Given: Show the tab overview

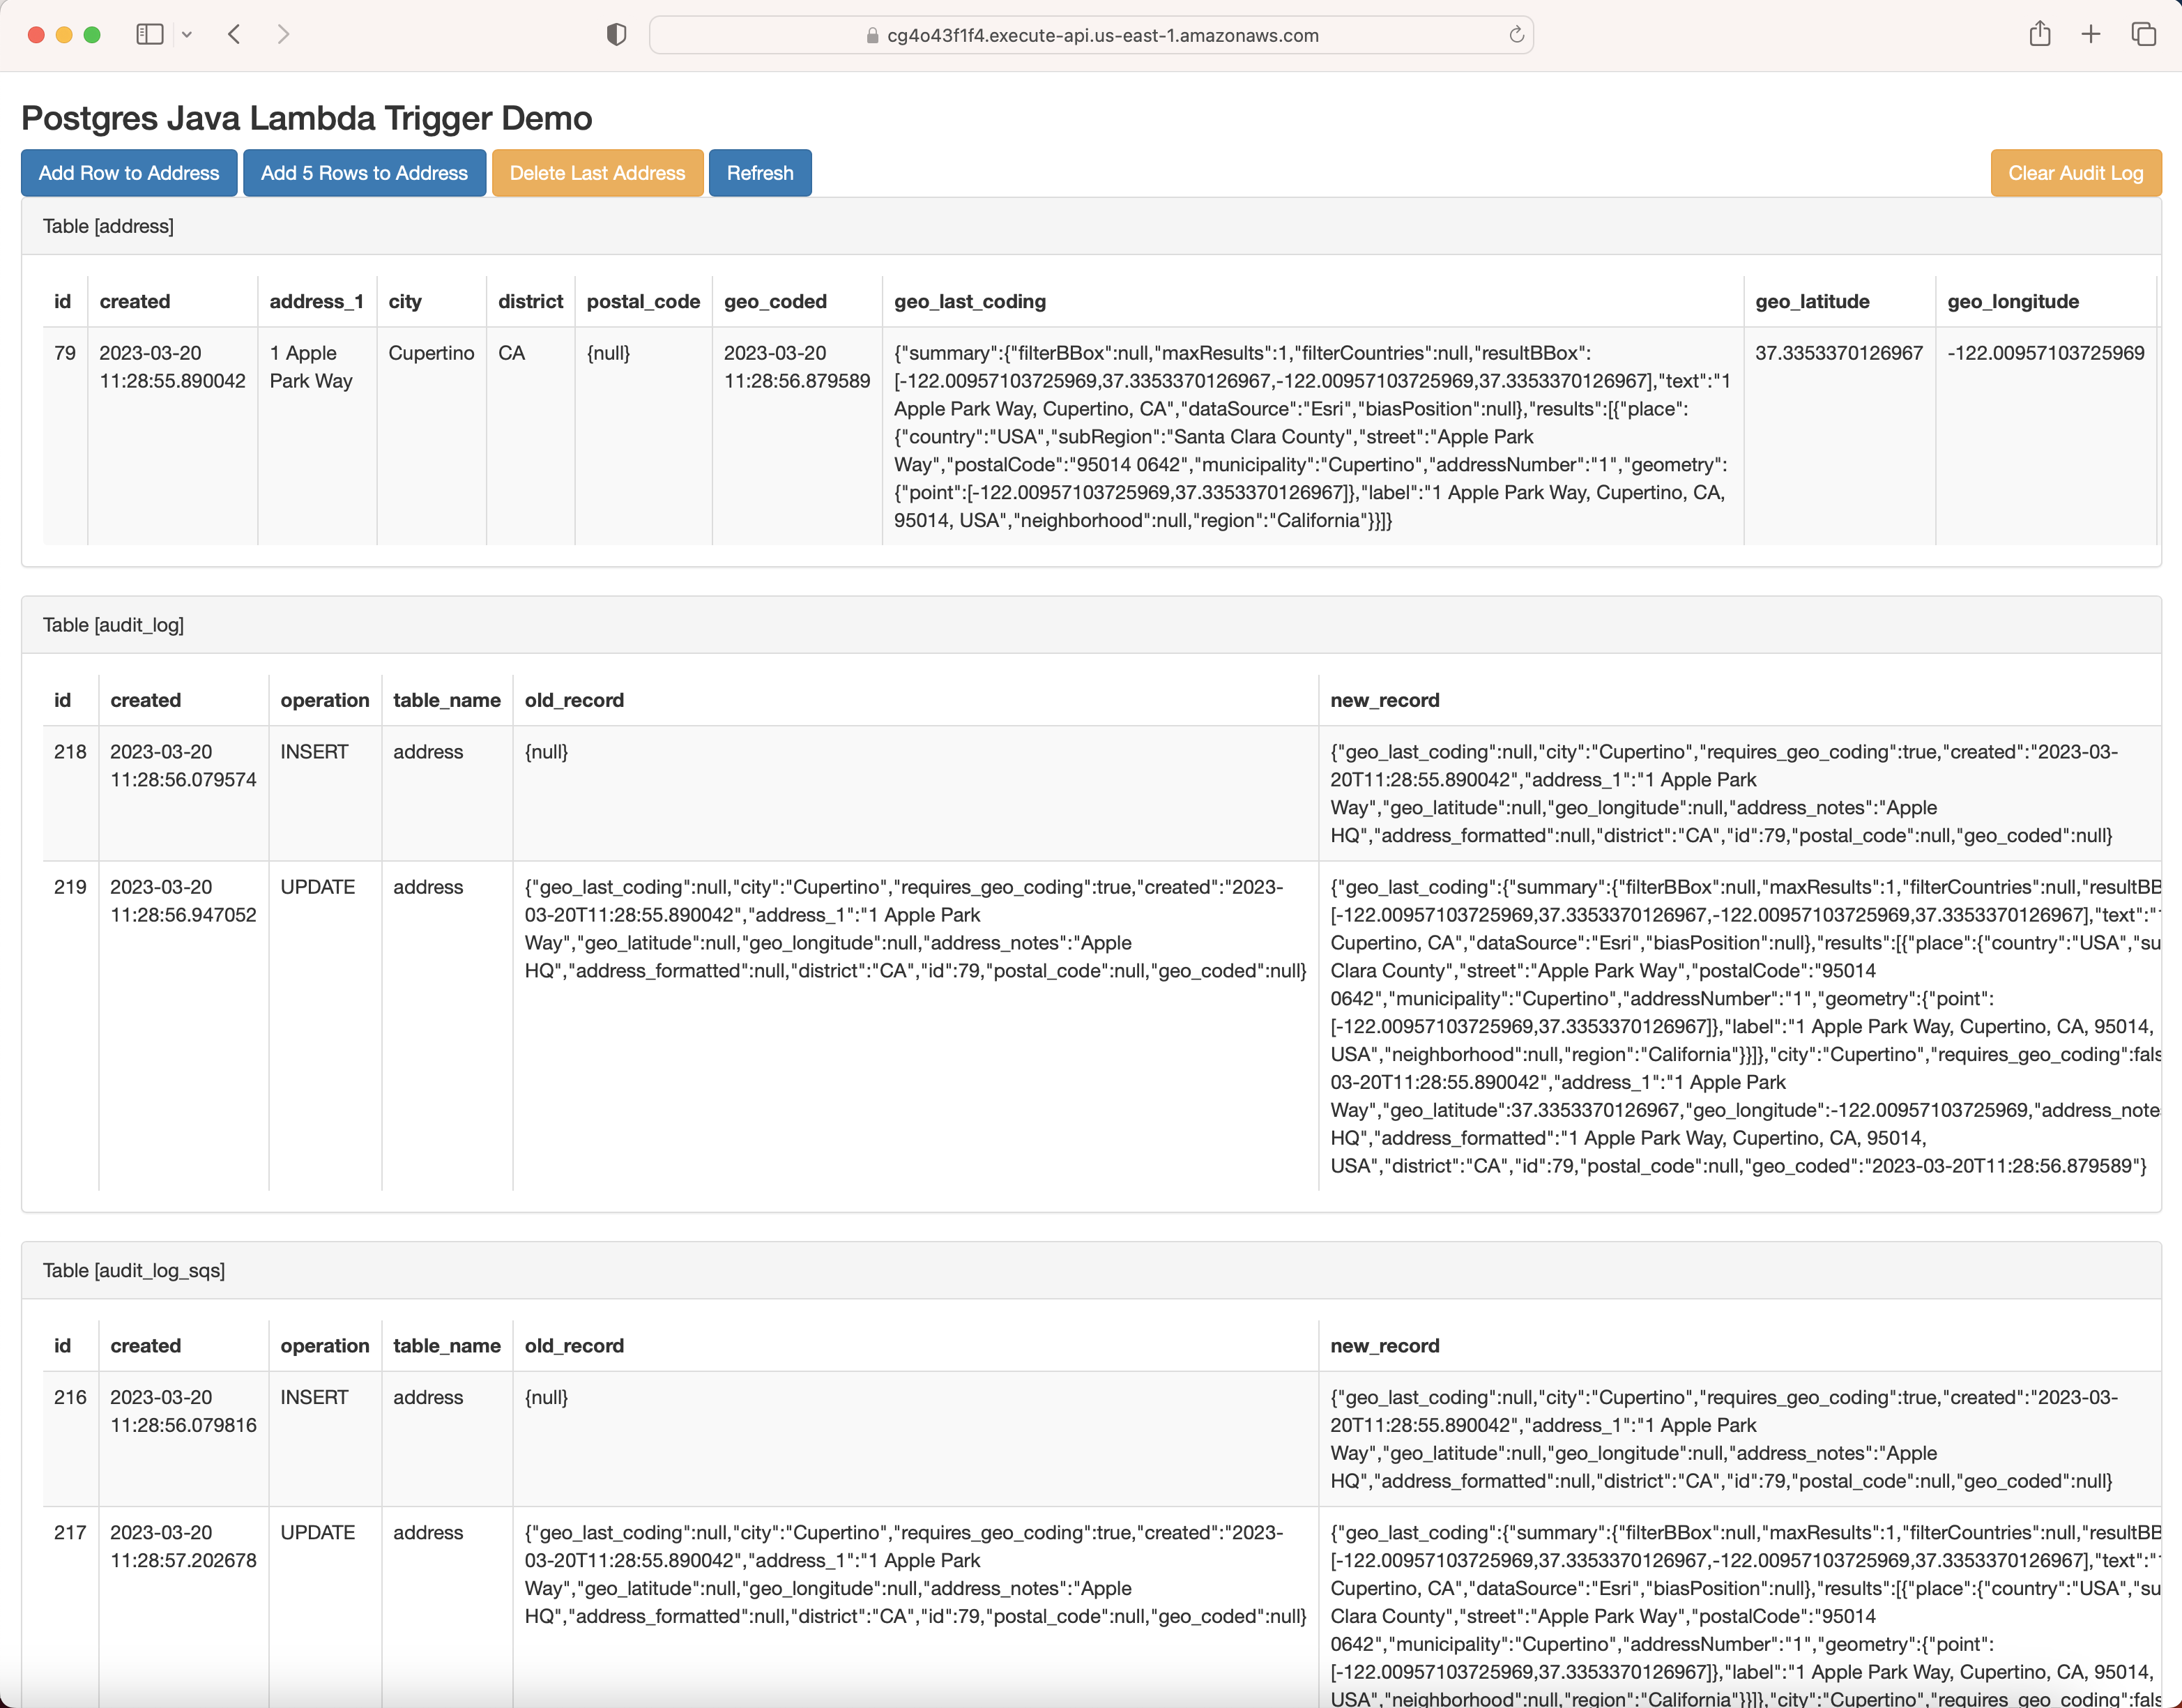Looking at the screenshot, I should click(2144, 34).
